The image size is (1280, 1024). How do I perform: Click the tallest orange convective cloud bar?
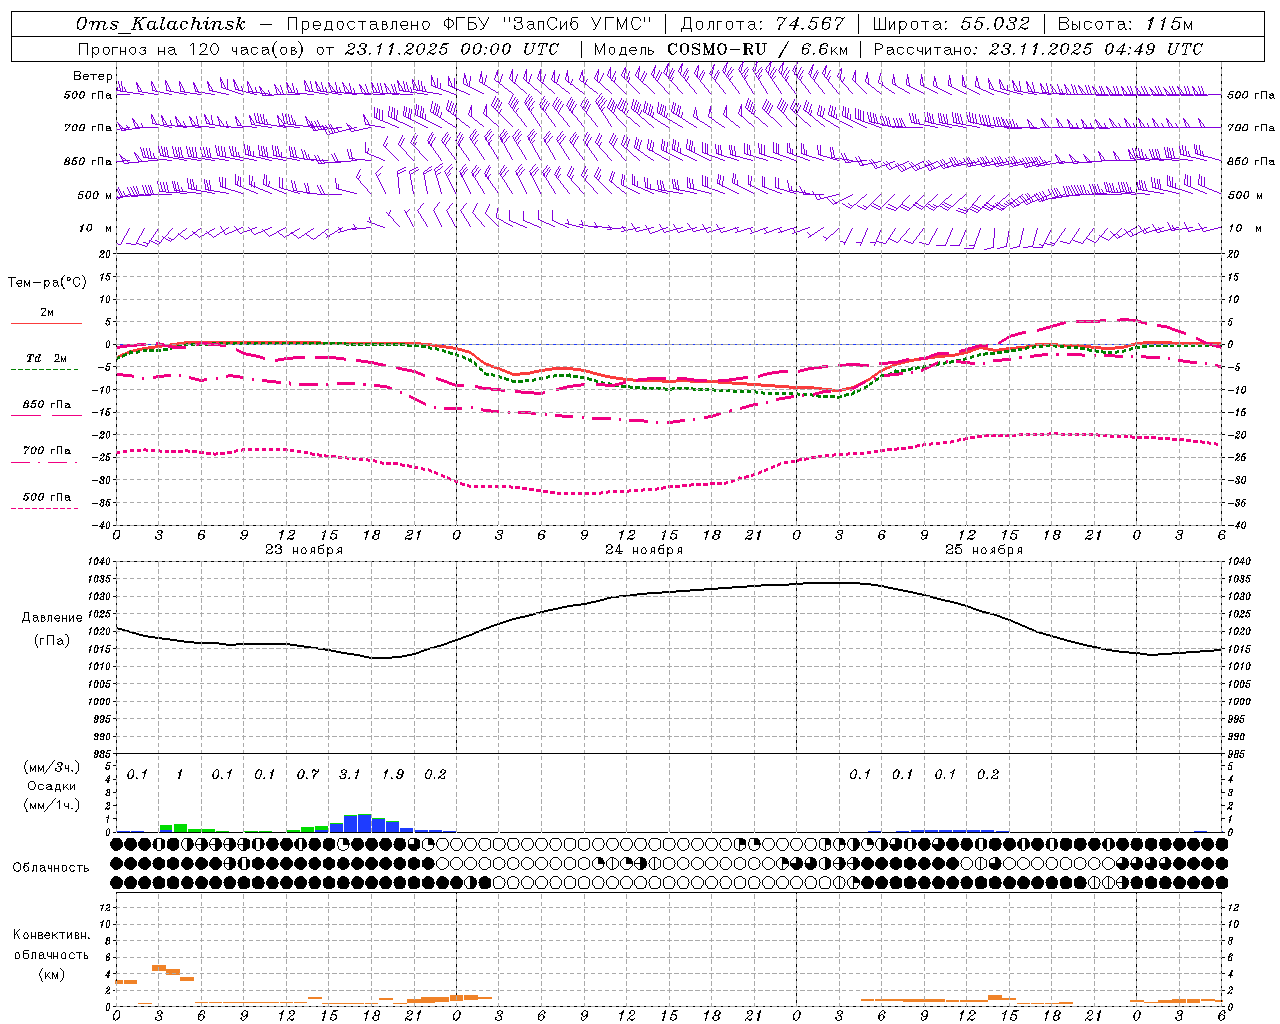(x=158, y=968)
